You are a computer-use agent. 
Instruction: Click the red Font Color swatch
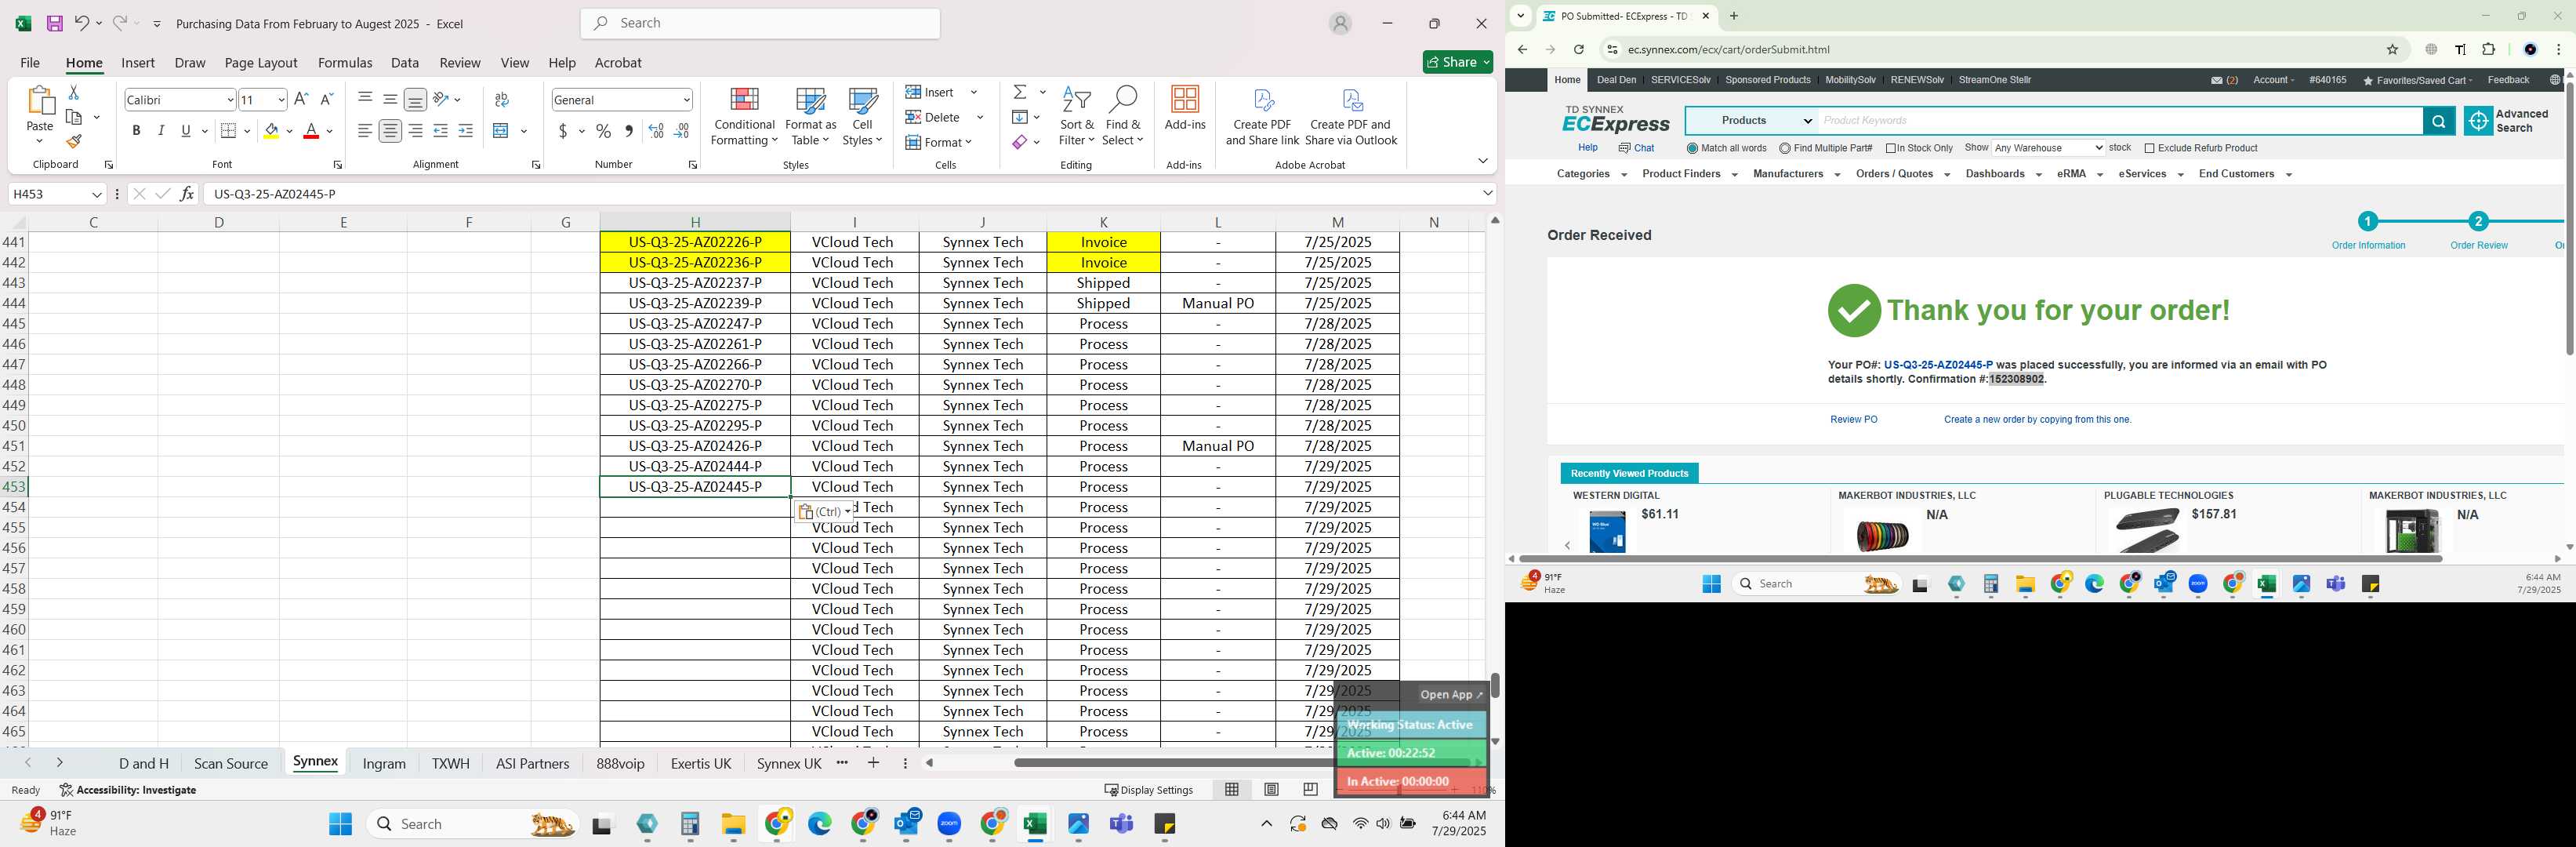pyautogui.click(x=311, y=131)
